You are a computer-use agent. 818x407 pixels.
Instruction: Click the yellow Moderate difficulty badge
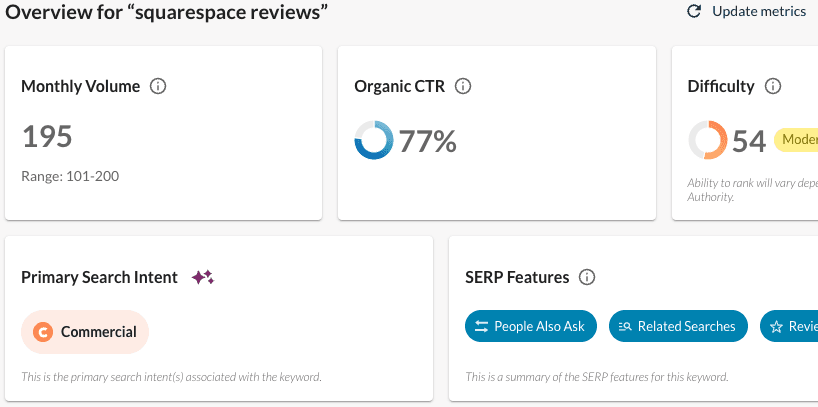[x=798, y=140]
